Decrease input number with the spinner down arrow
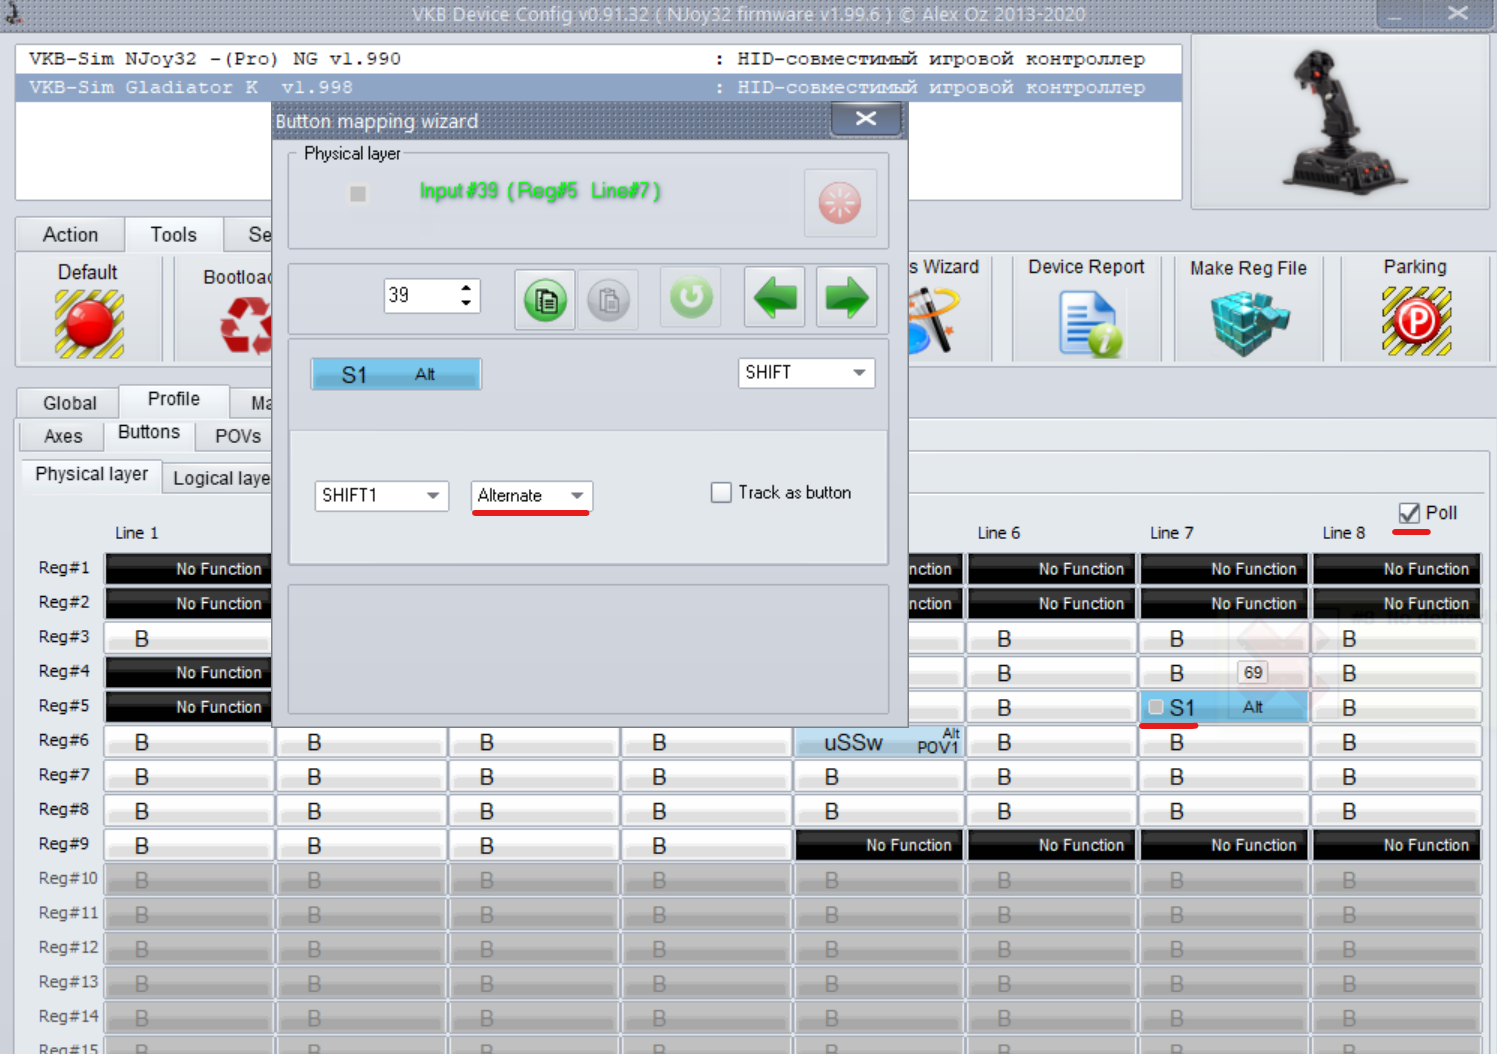The width and height of the screenshot is (1497, 1054). click(466, 302)
